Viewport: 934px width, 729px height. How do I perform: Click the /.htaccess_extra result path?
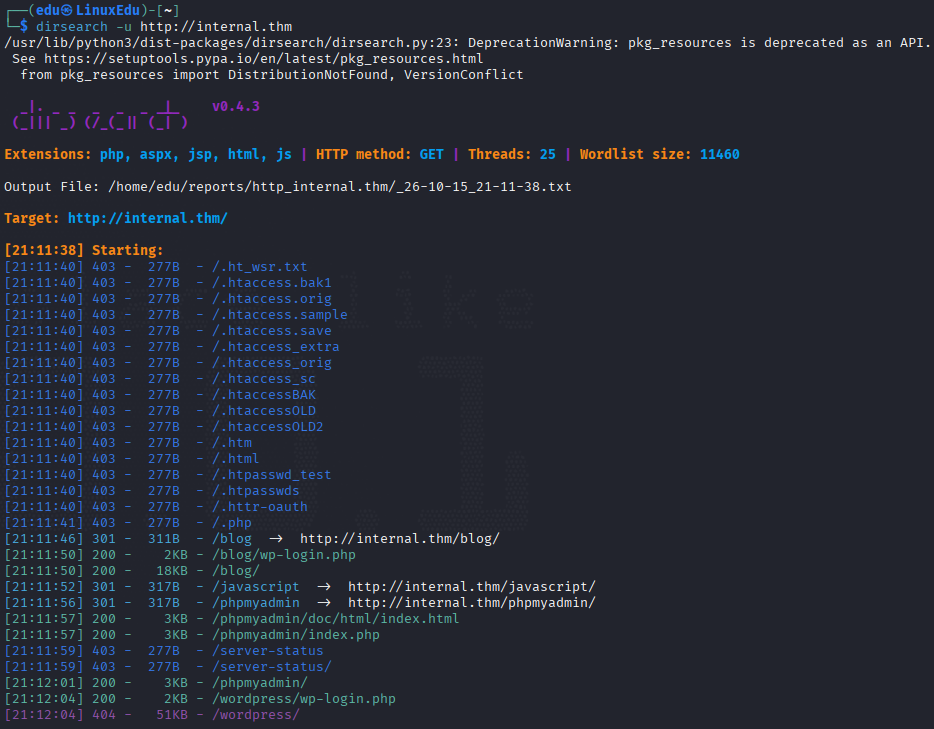(276, 347)
